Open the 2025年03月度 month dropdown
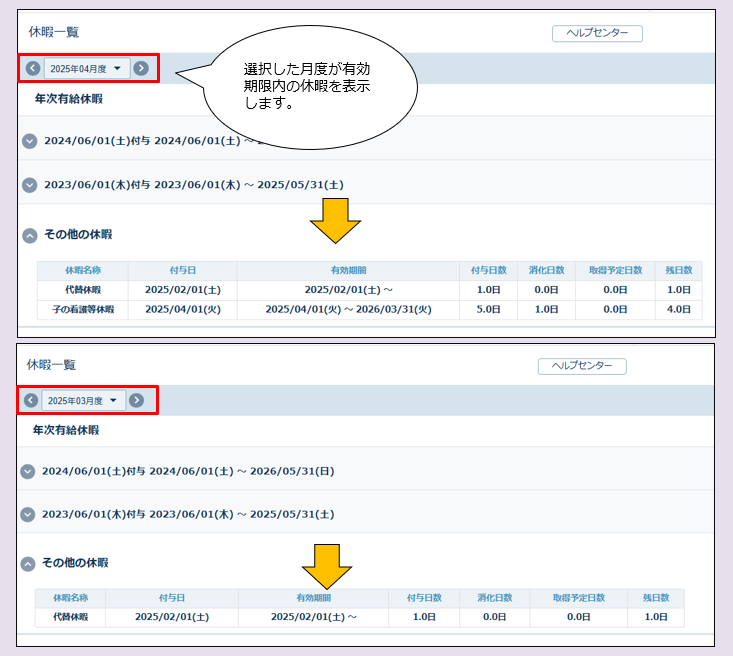This screenshot has width=733, height=656. point(84,400)
